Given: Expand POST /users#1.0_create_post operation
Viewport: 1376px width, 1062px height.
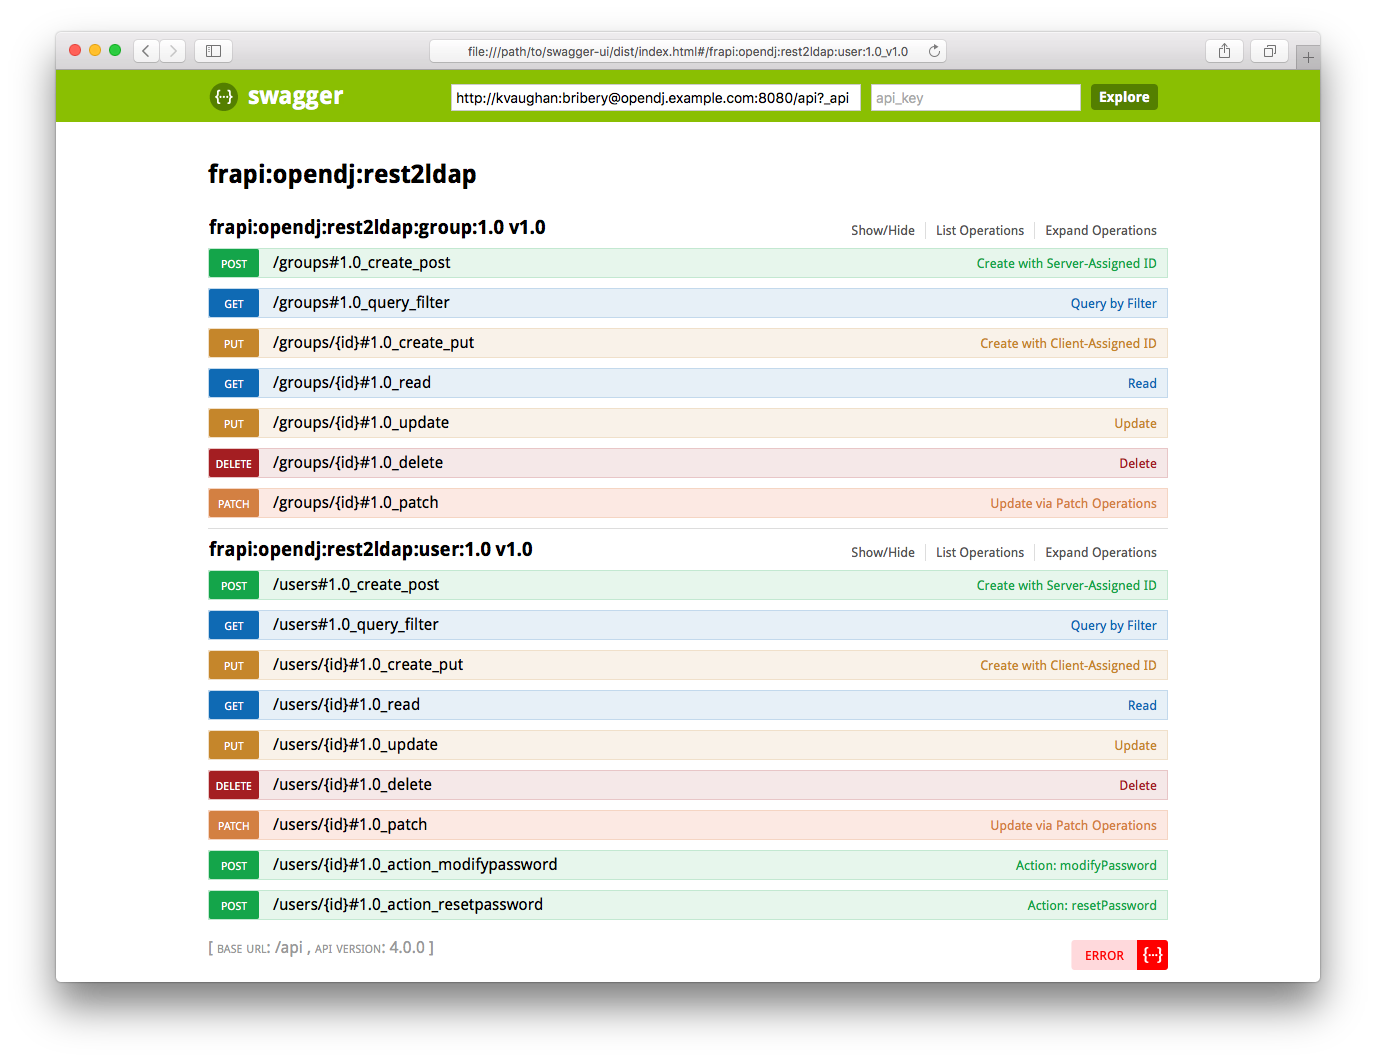Looking at the screenshot, I should [688, 585].
